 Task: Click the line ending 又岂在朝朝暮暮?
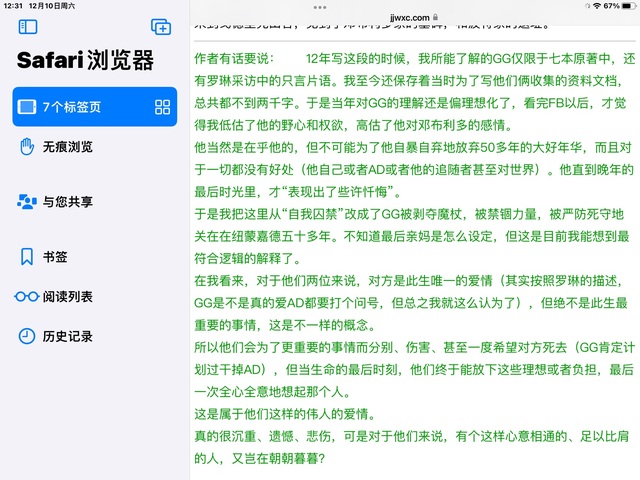[x=260, y=458]
